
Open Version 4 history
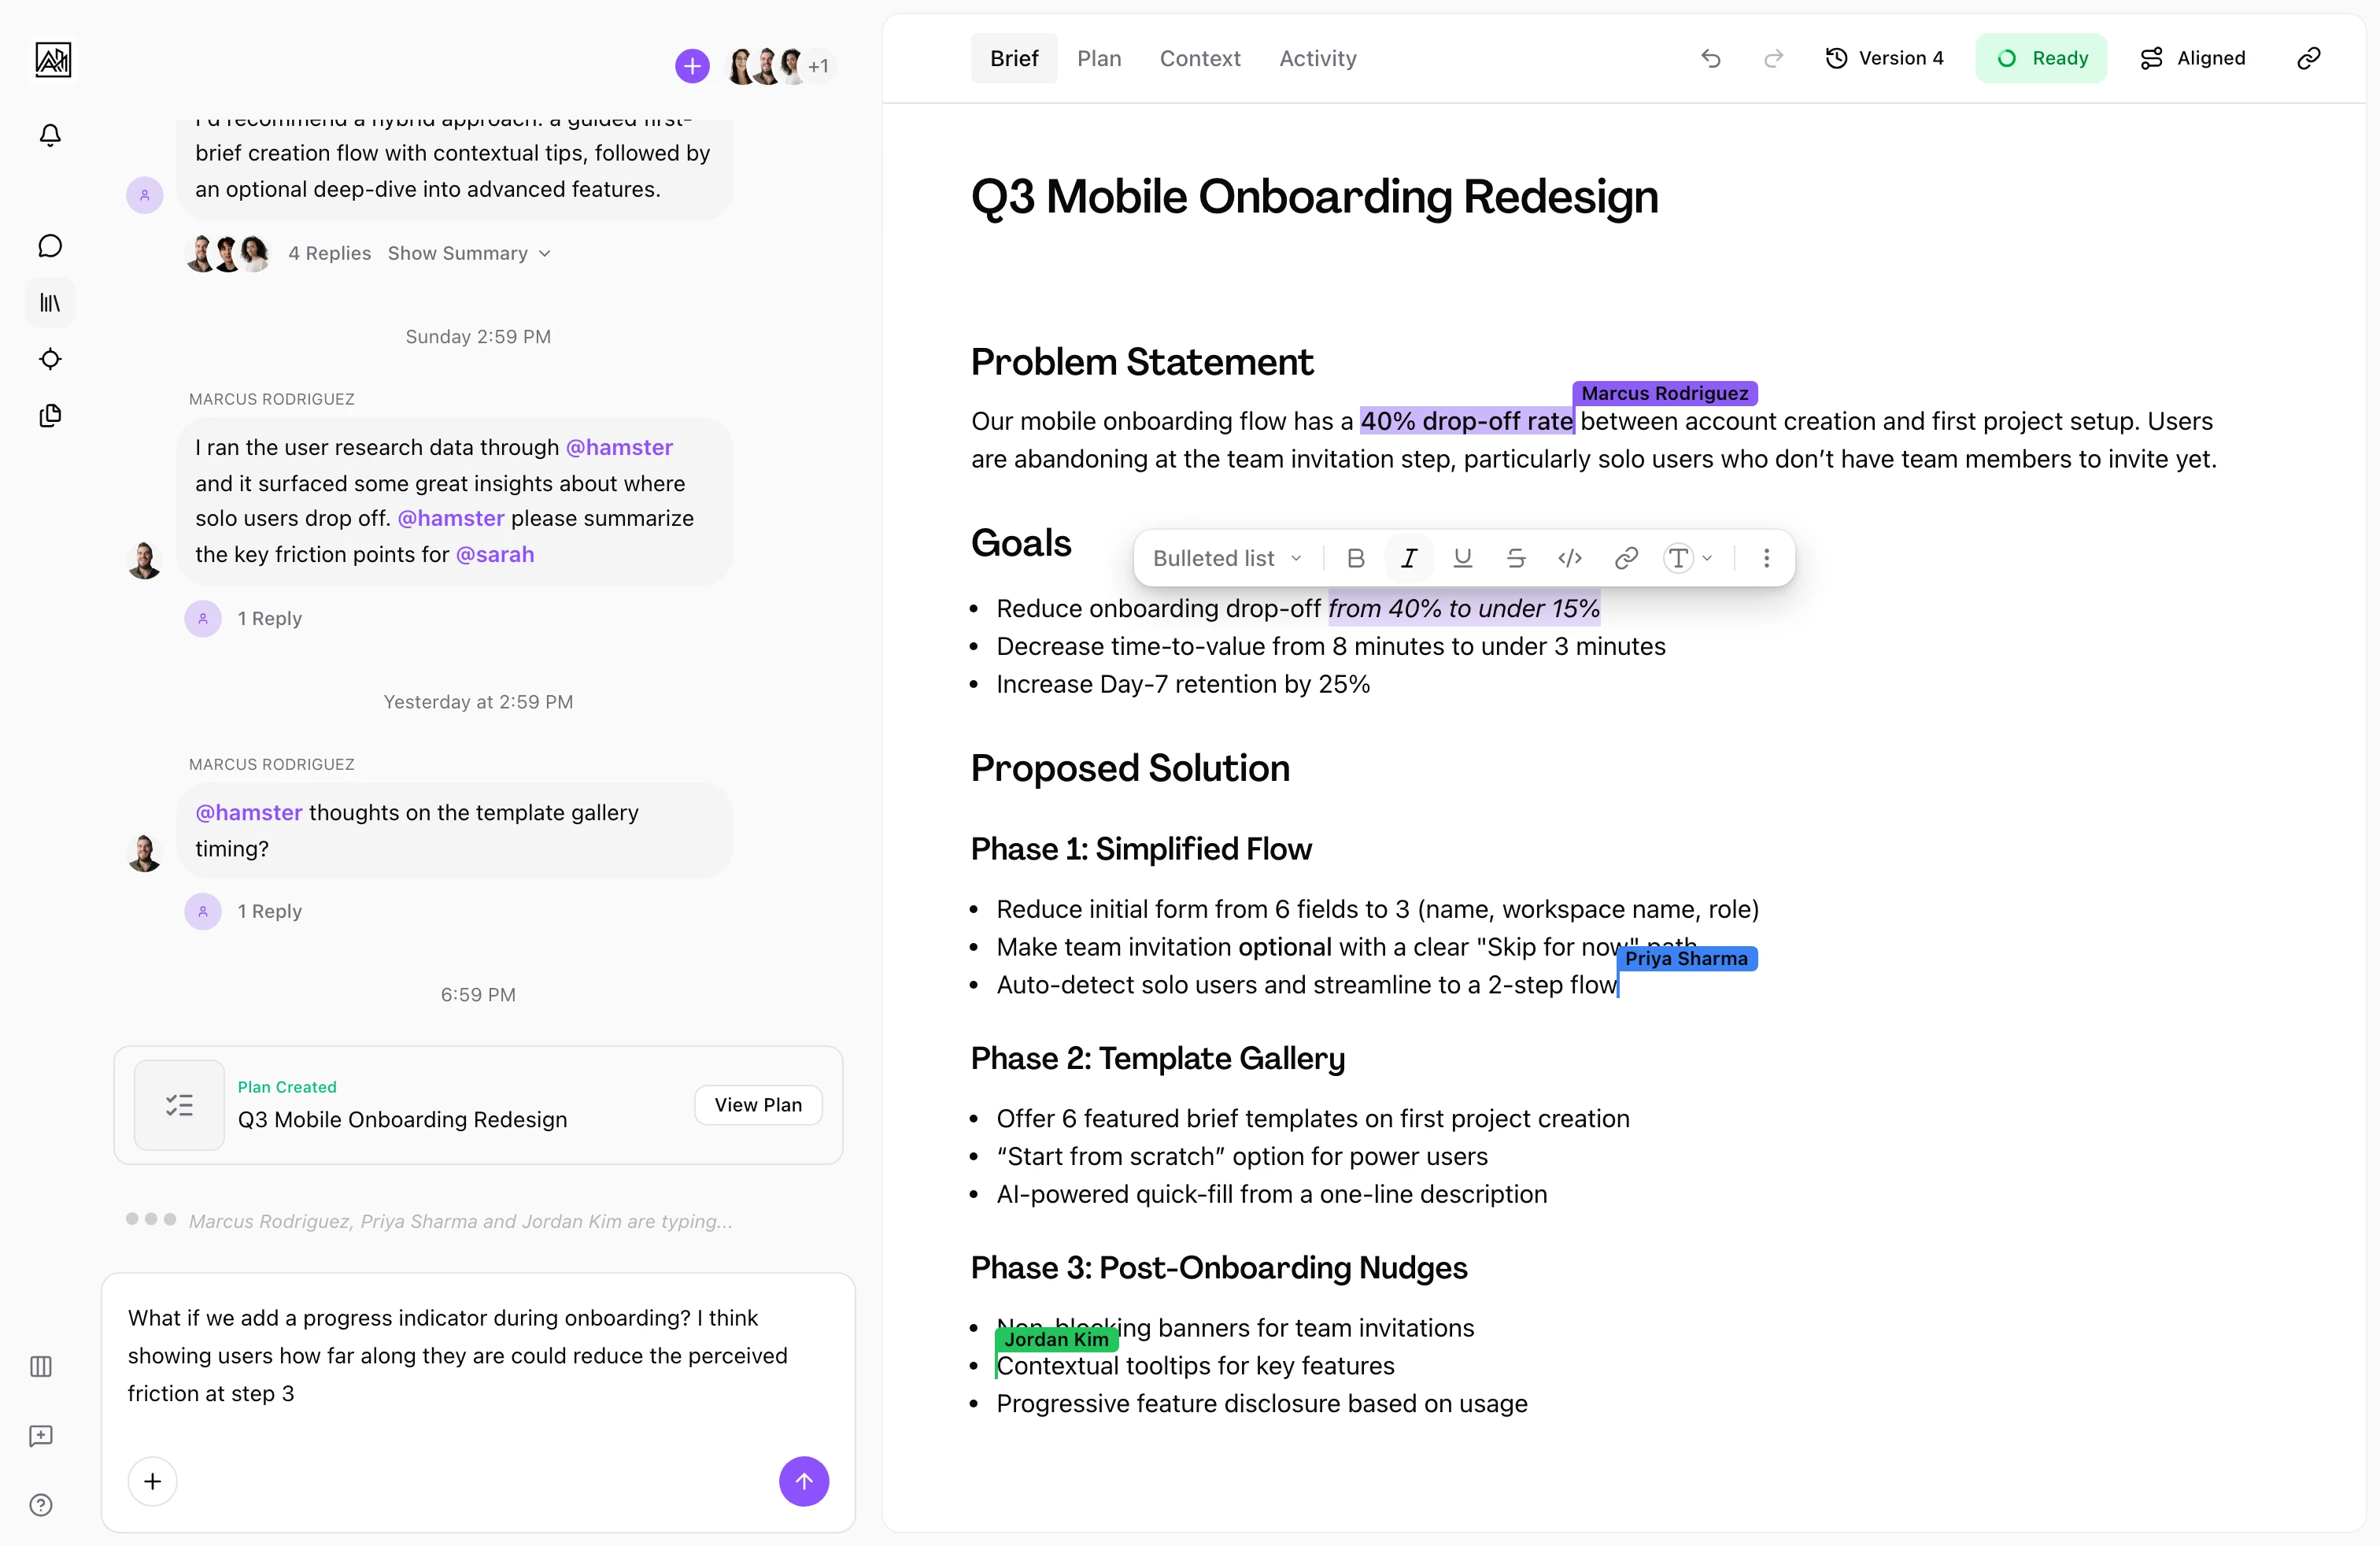coord(1884,58)
